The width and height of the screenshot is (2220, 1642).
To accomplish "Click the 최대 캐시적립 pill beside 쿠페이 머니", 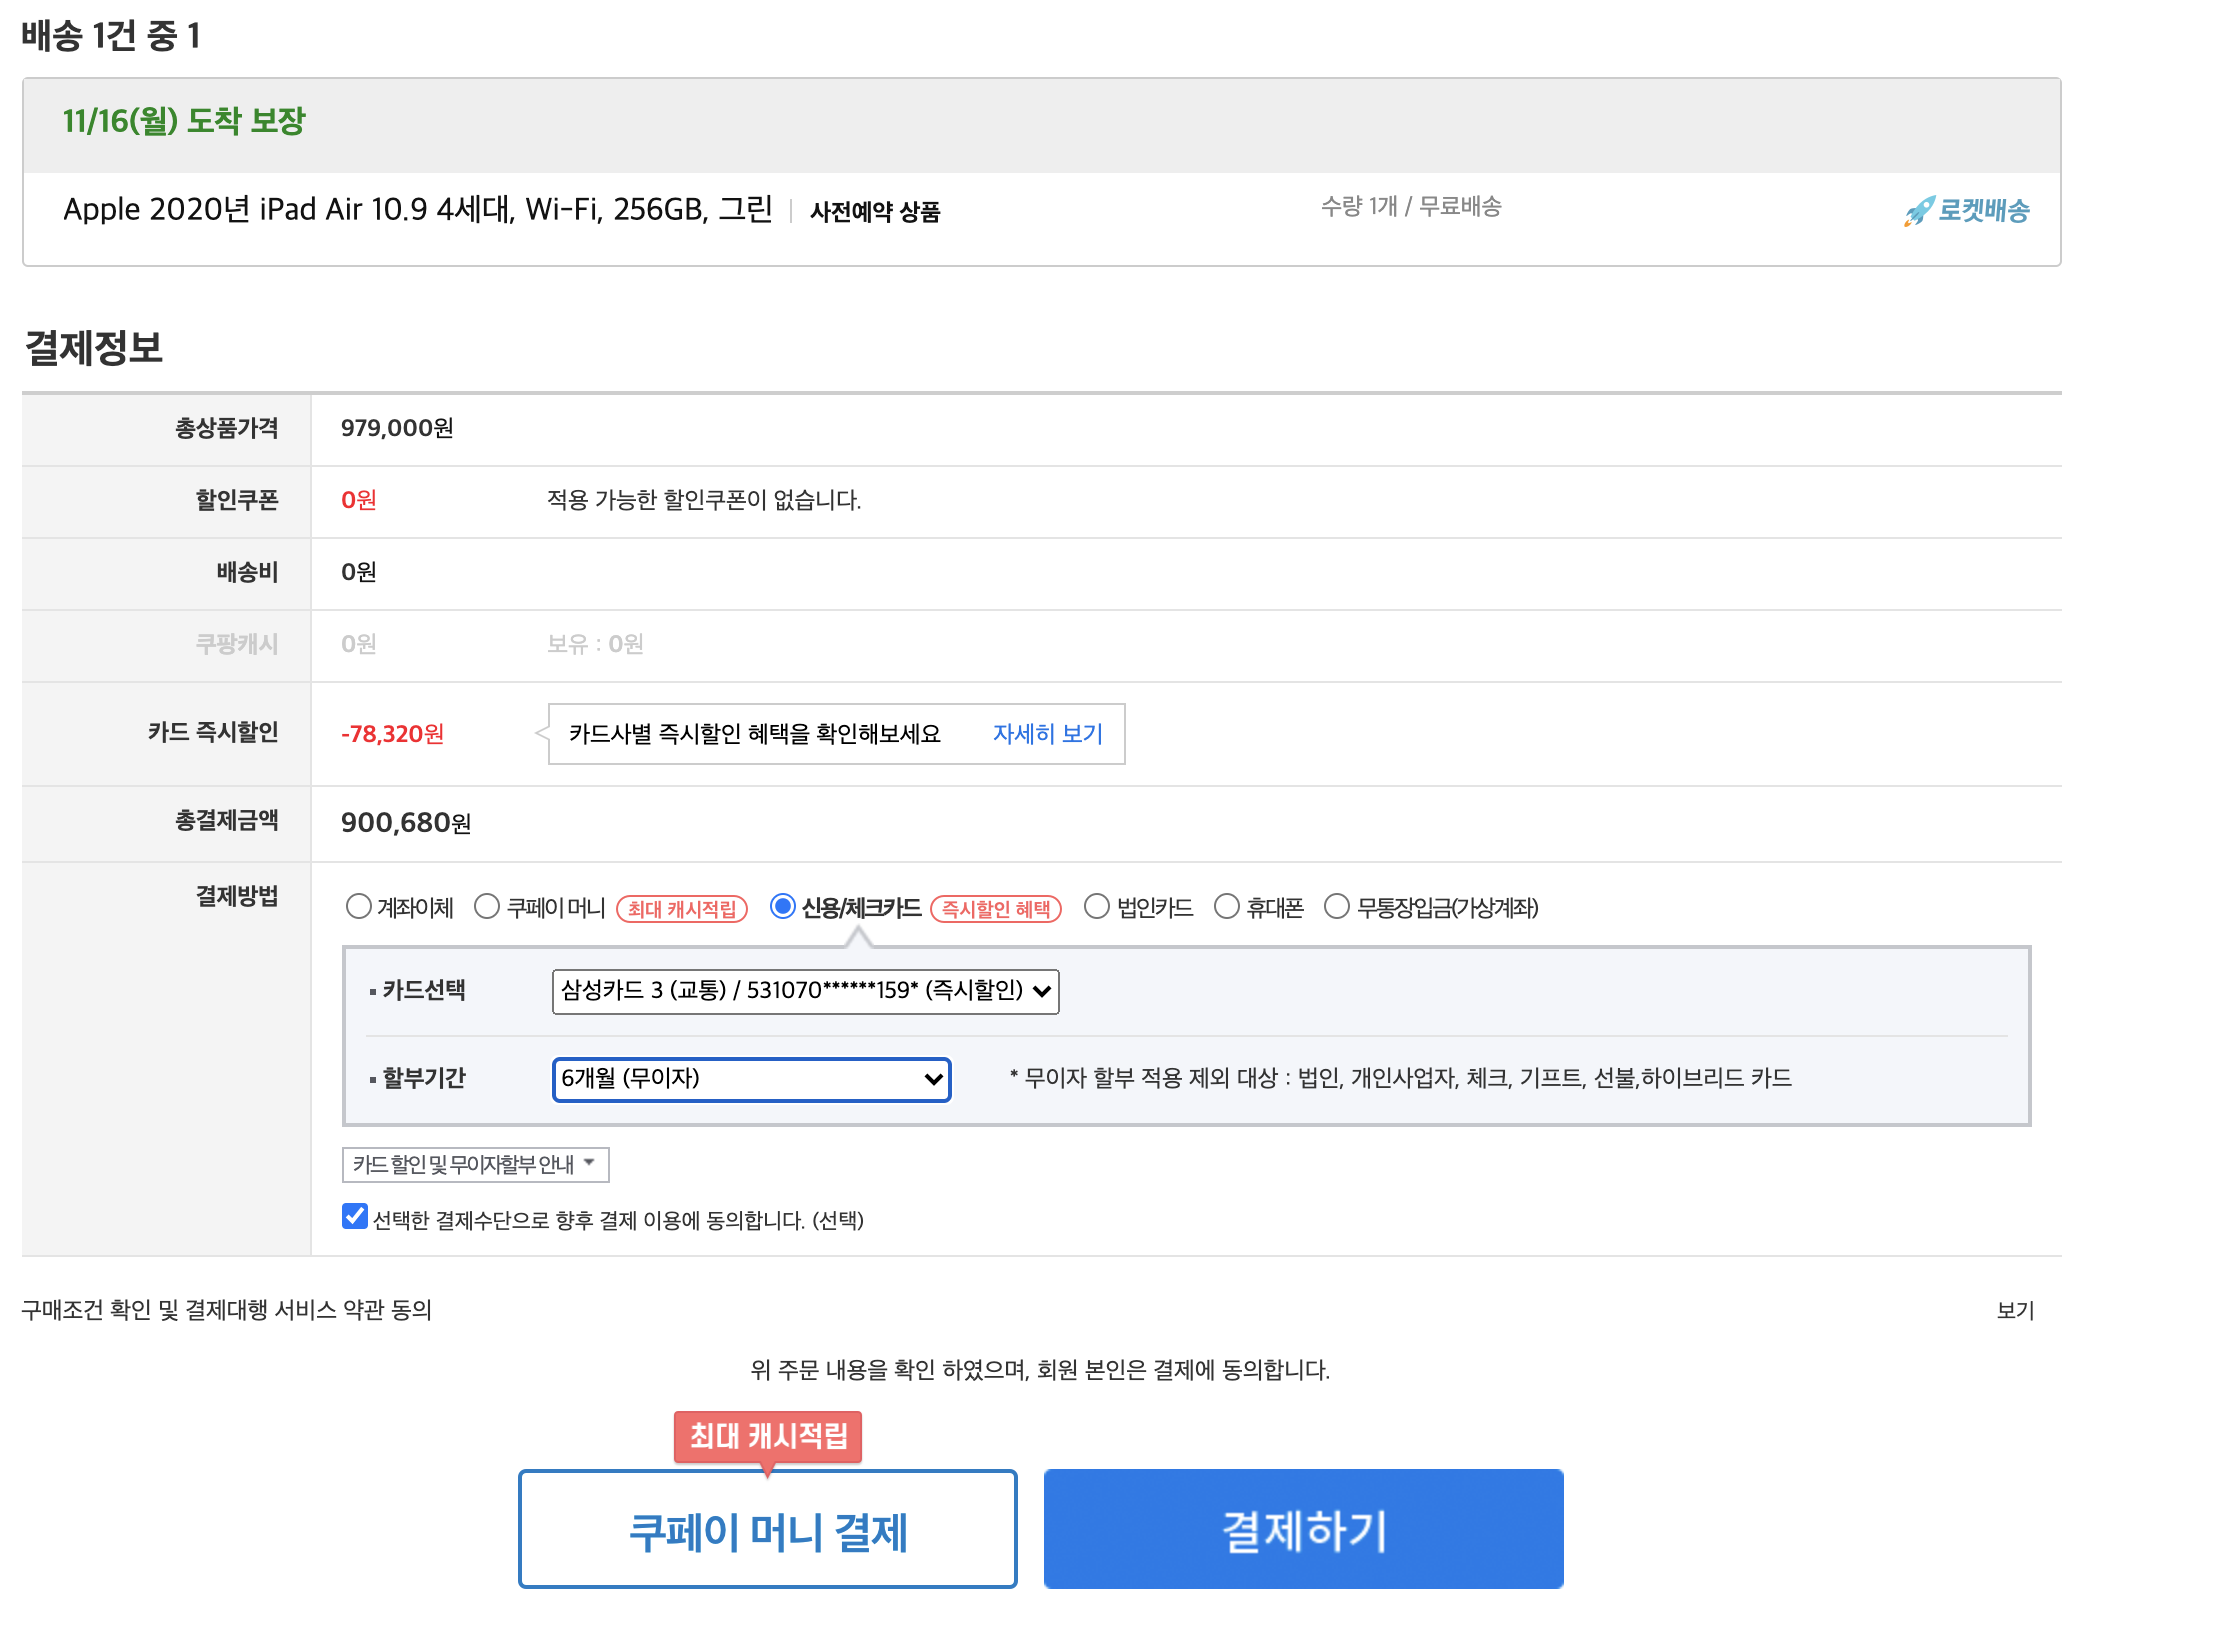I will tap(682, 909).
